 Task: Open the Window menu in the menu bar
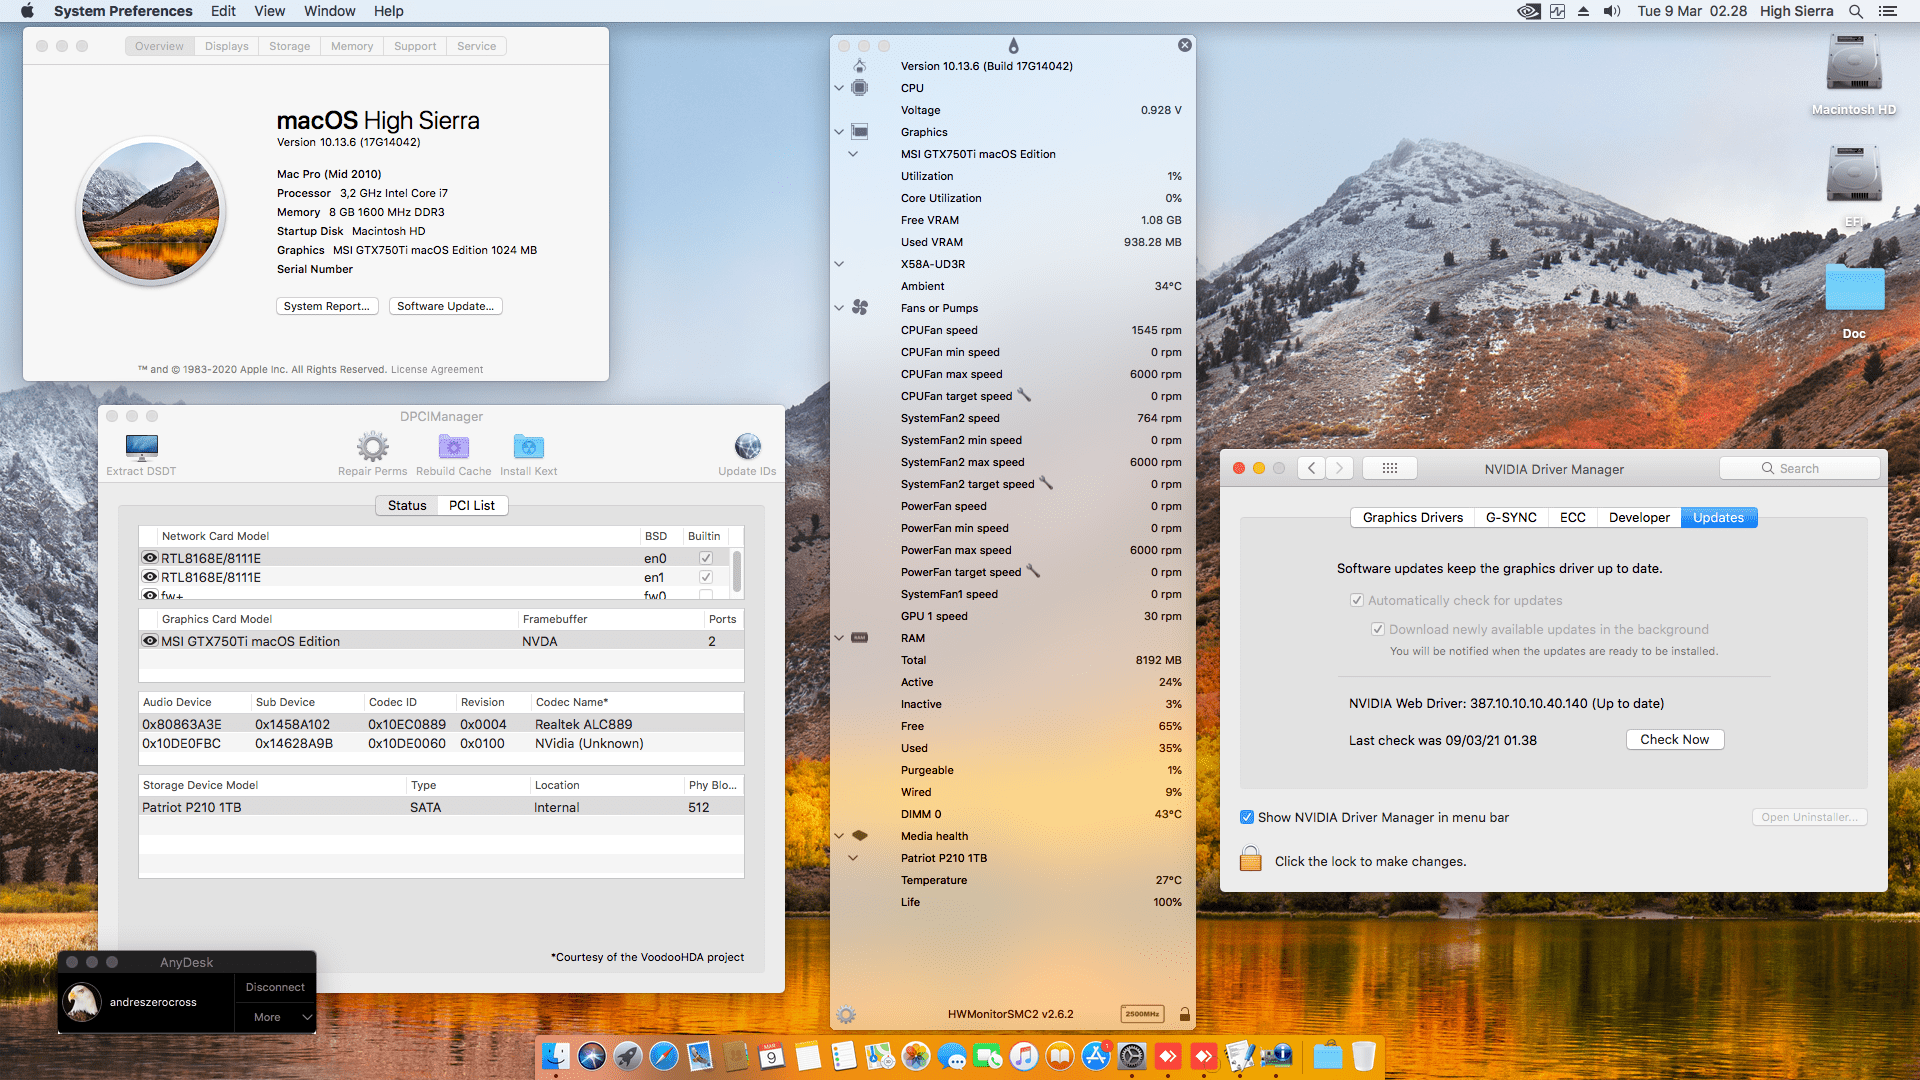coord(329,11)
